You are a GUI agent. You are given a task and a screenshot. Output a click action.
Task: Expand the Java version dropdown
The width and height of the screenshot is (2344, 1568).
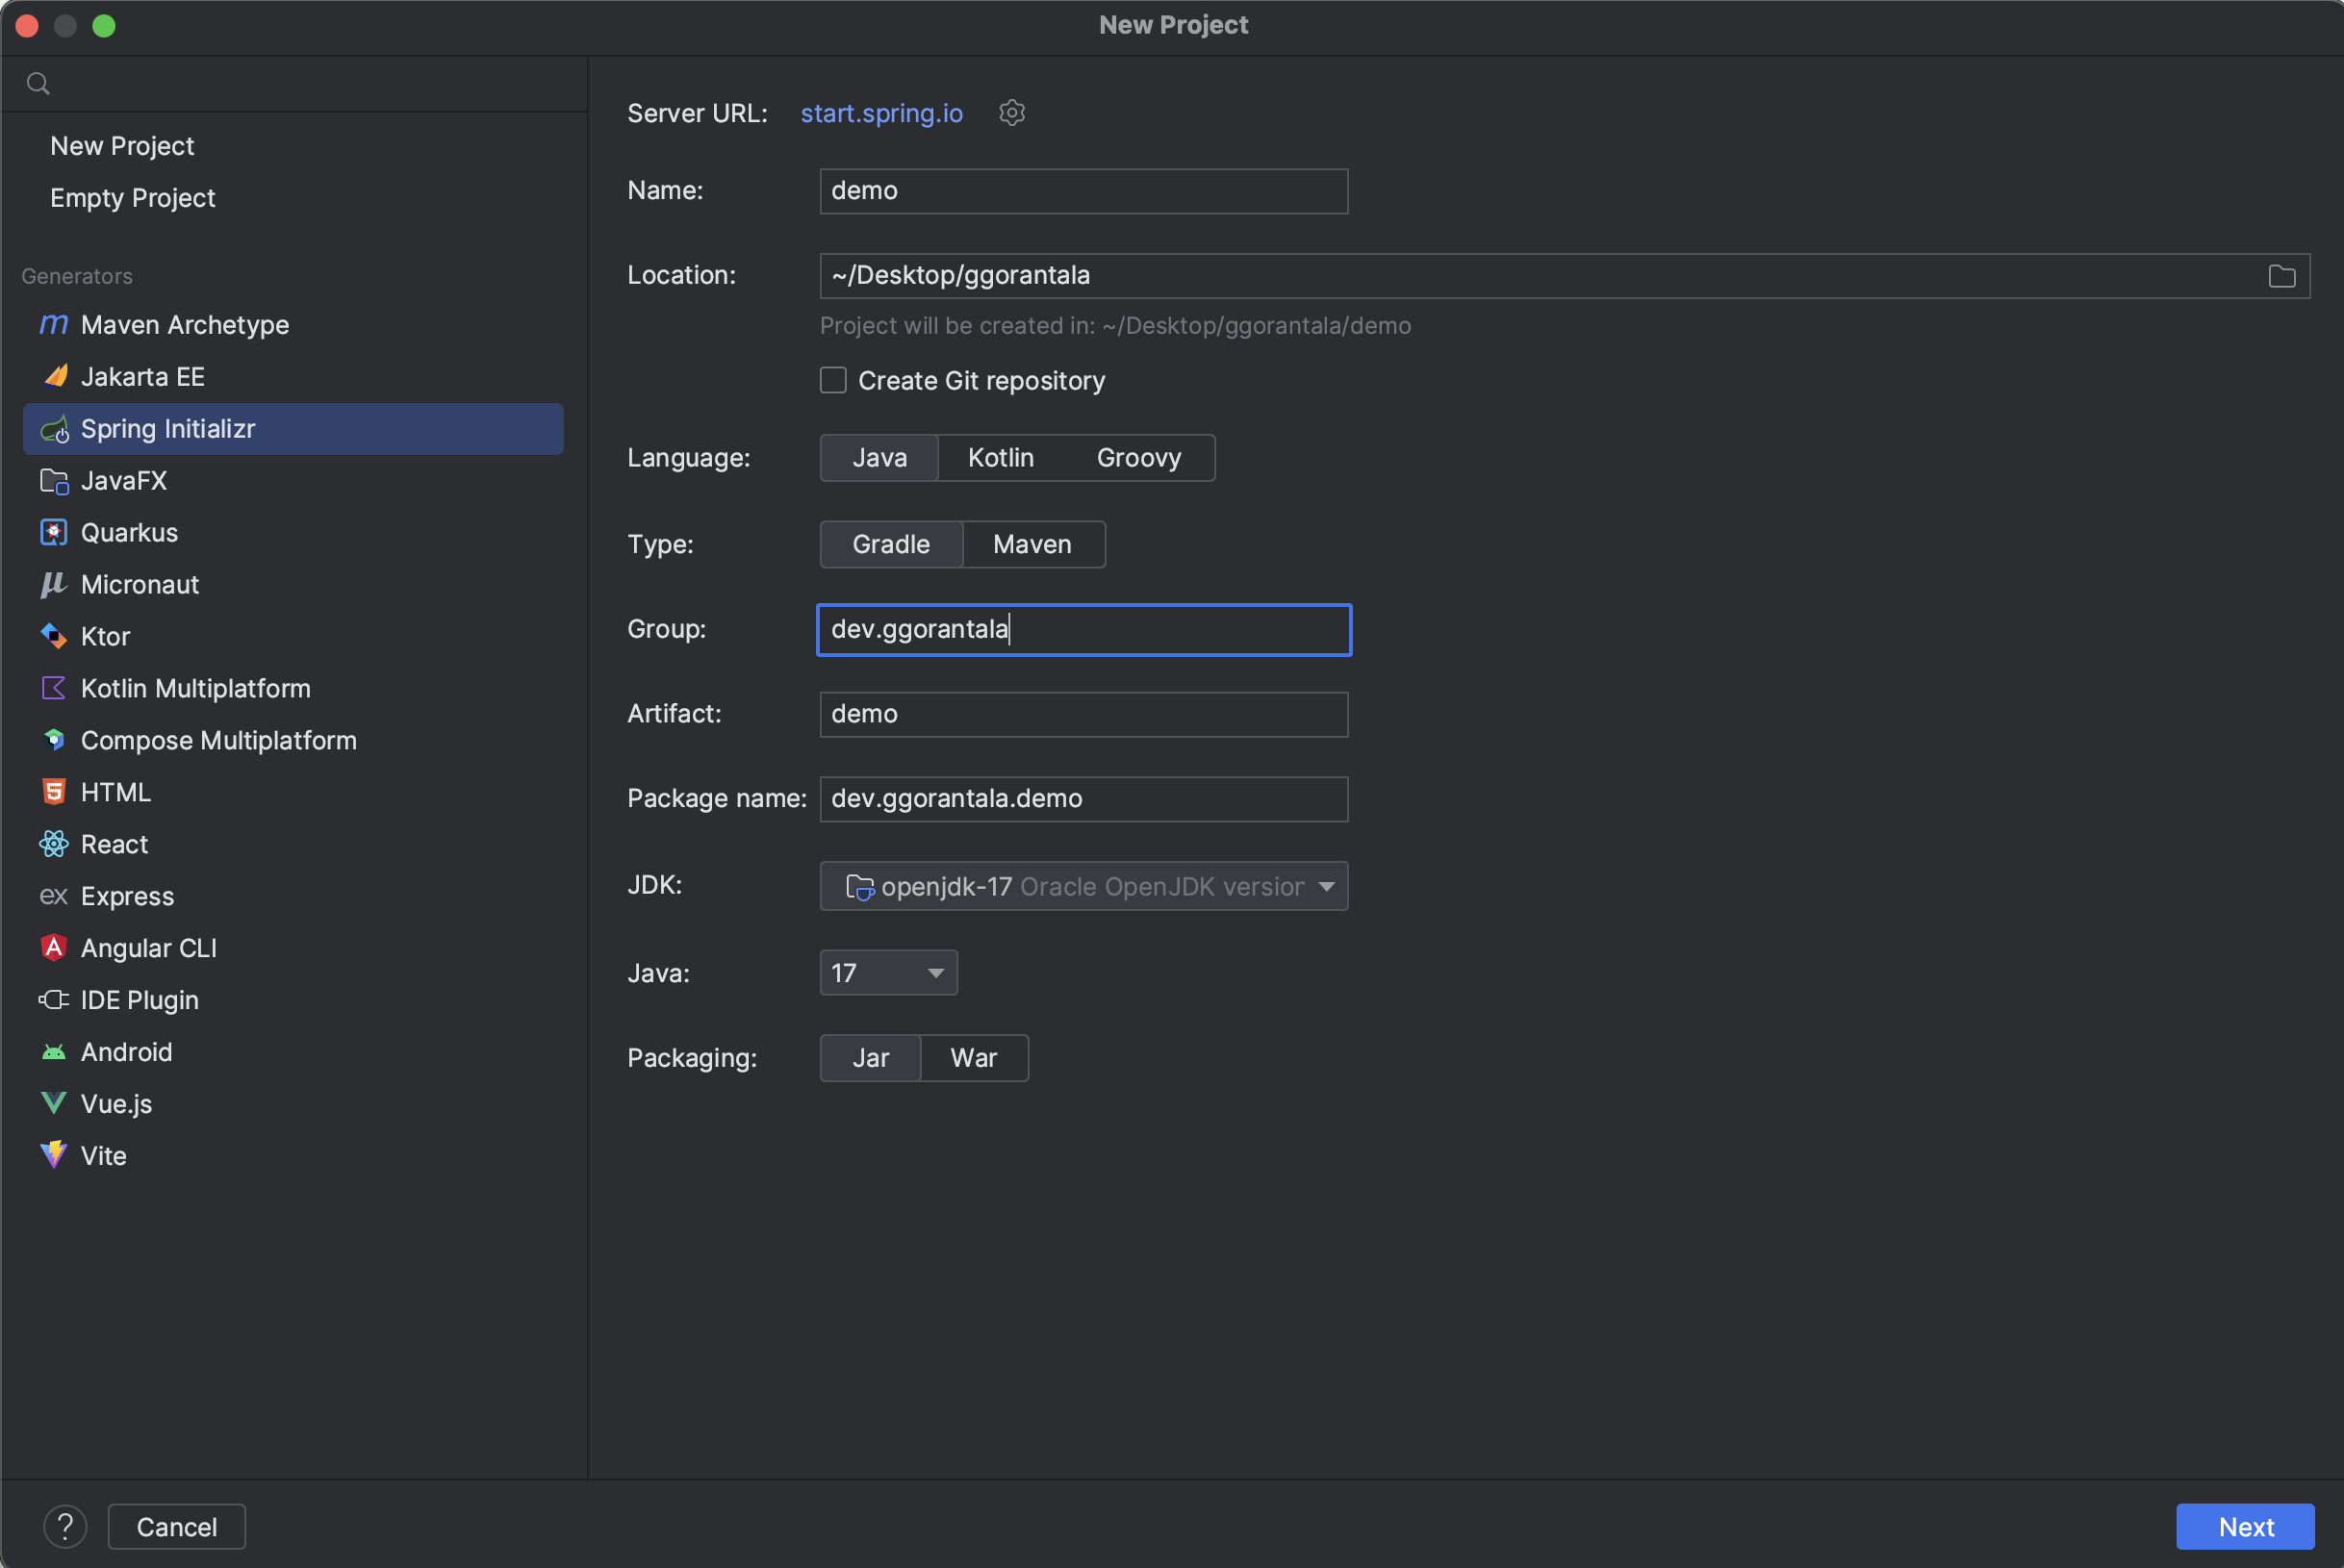tap(887, 973)
